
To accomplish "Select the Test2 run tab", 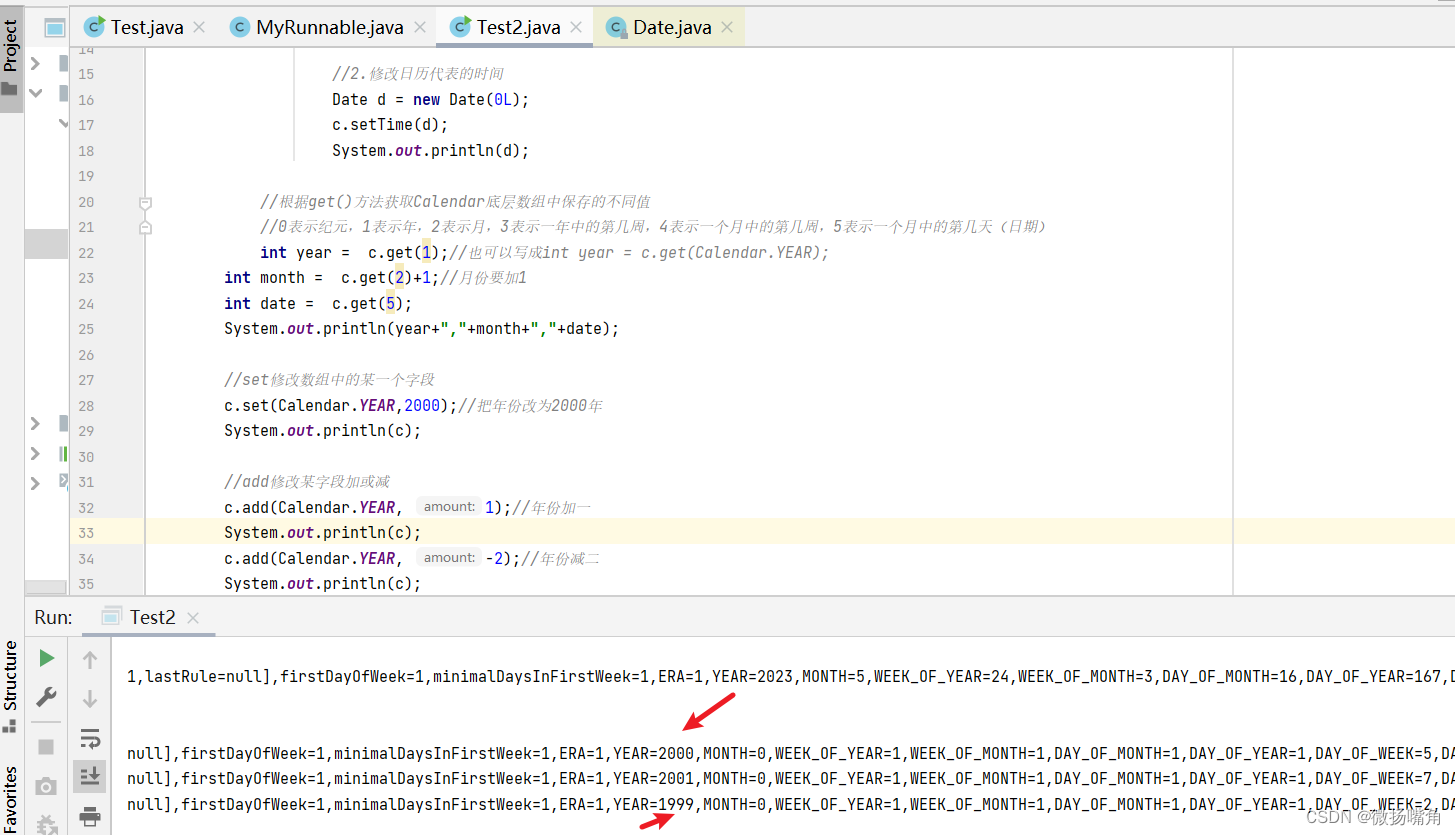I will click(152, 618).
